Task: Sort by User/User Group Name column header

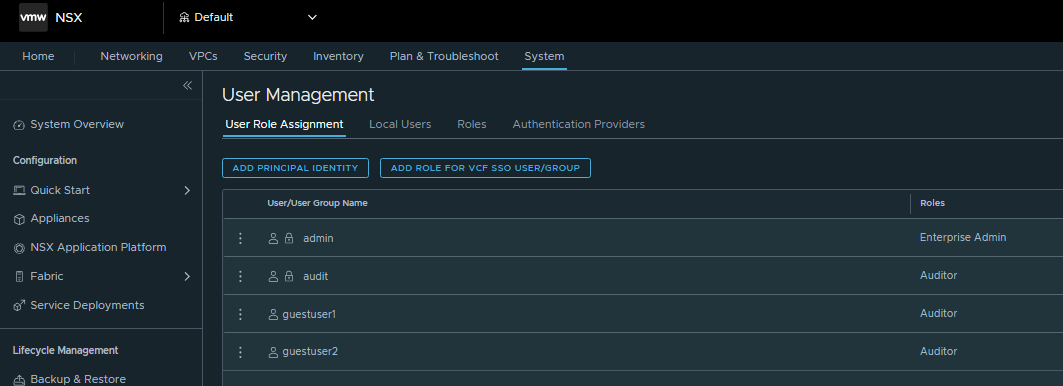Action: point(317,204)
